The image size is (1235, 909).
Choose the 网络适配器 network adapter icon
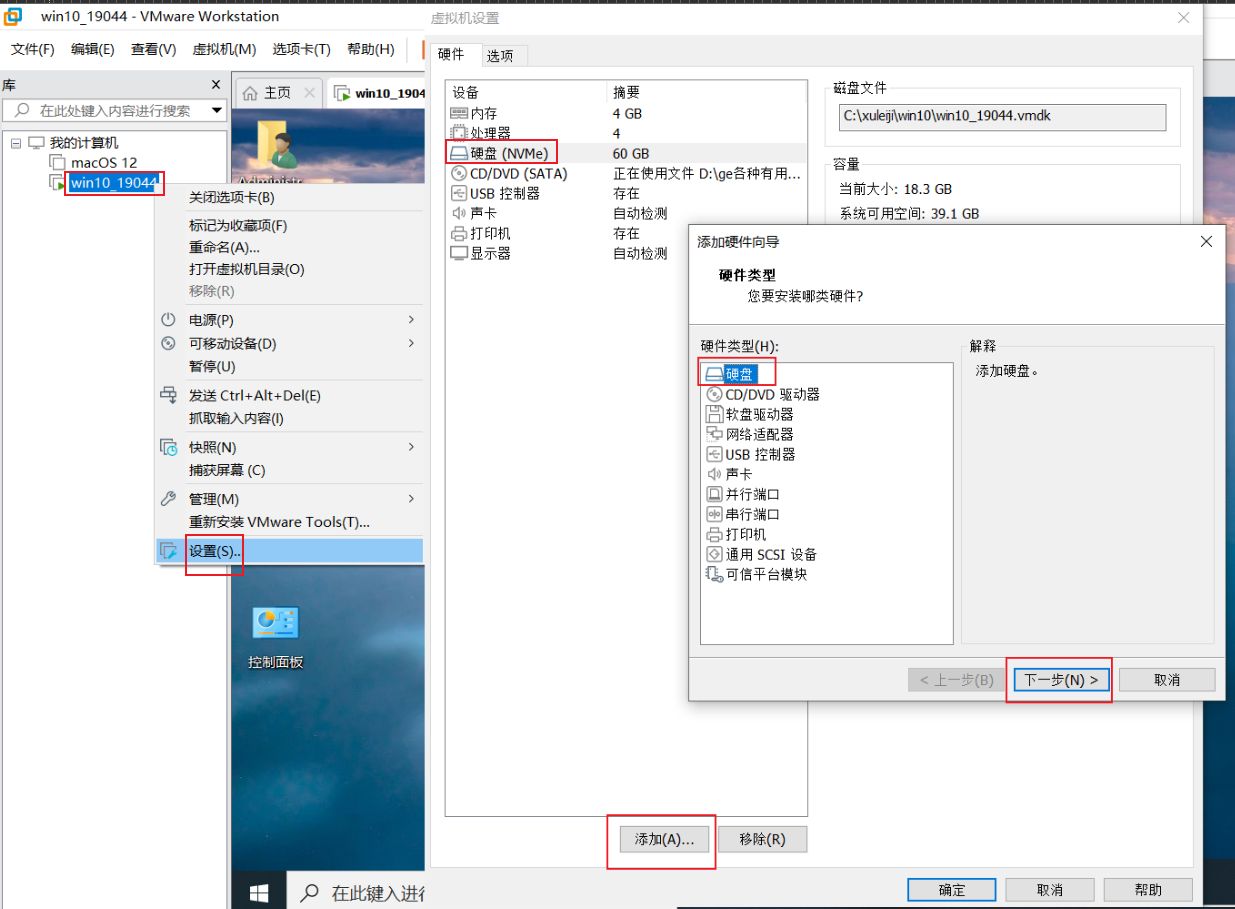click(x=714, y=434)
